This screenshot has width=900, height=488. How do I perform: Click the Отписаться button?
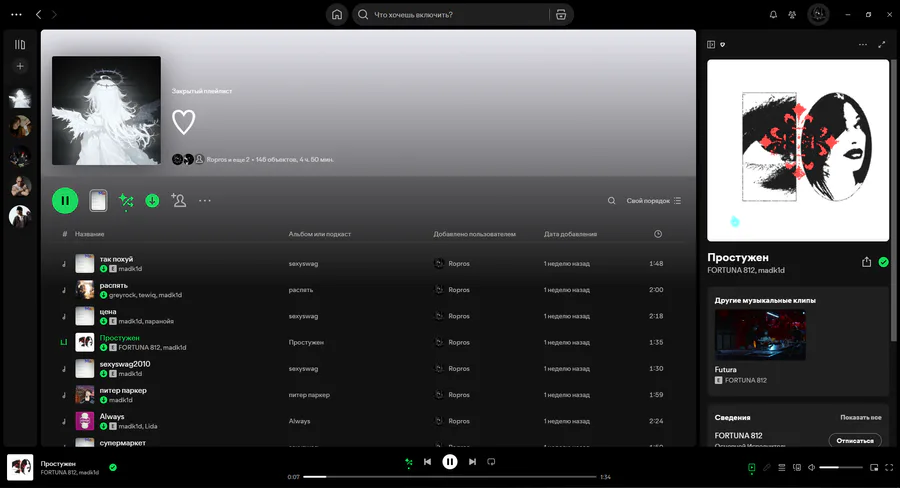855,440
